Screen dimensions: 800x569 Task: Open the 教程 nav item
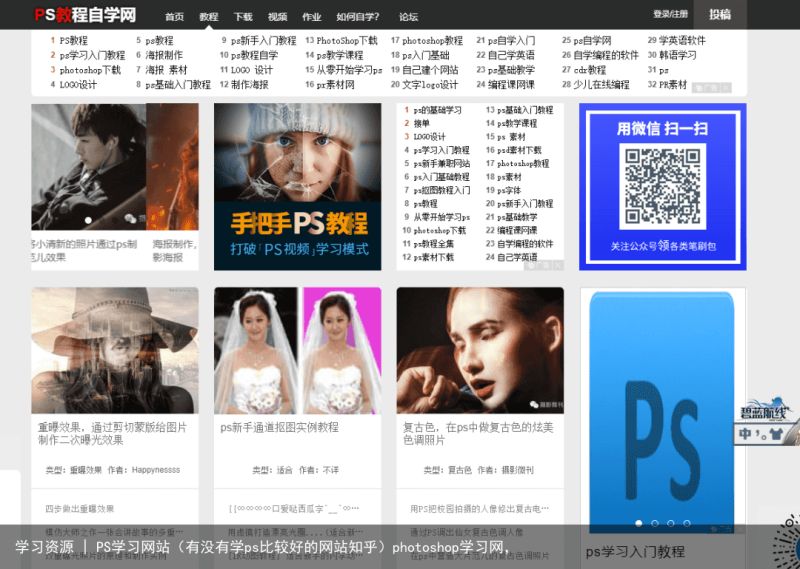[x=209, y=17]
